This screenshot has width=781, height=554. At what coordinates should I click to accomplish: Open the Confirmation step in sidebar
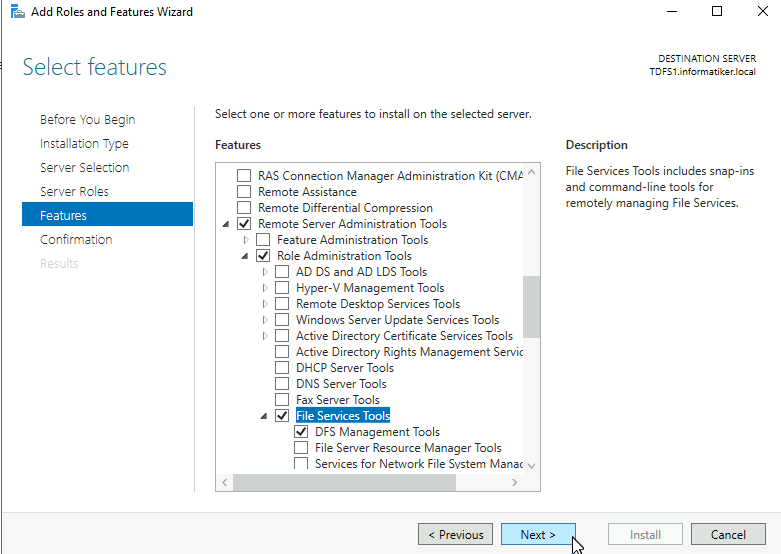point(76,239)
